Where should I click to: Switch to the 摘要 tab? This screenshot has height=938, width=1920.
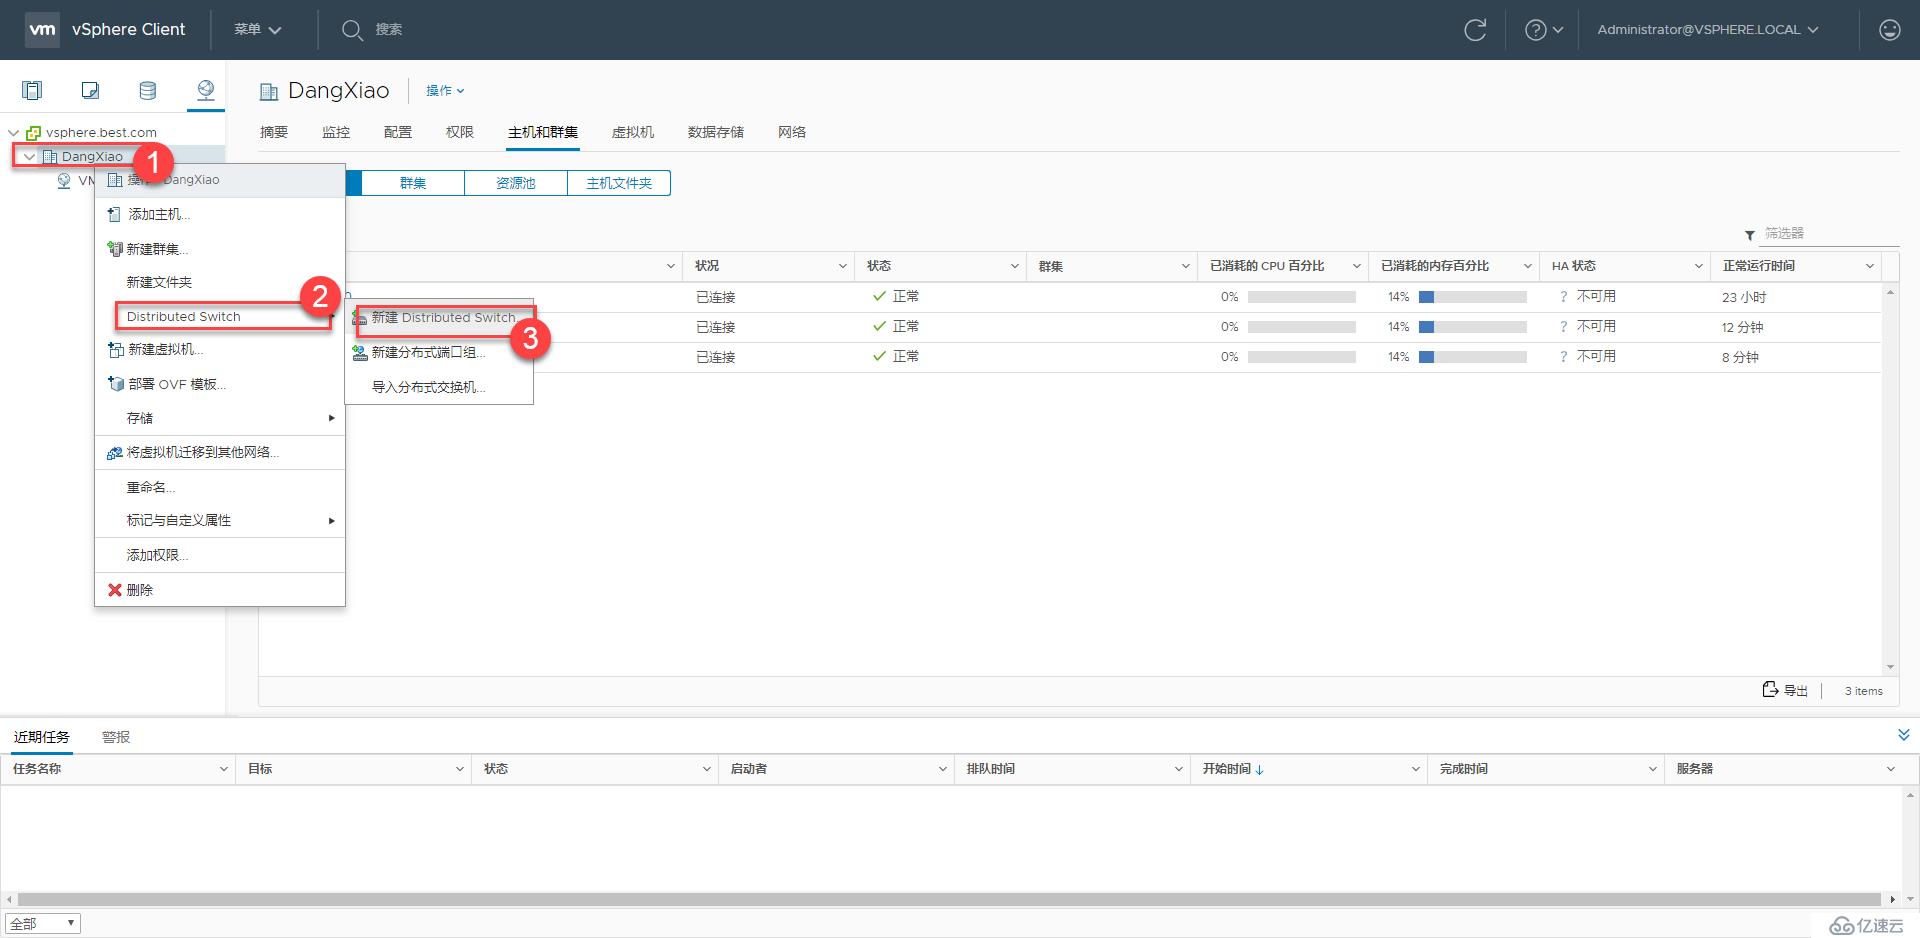pyautogui.click(x=274, y=132)
